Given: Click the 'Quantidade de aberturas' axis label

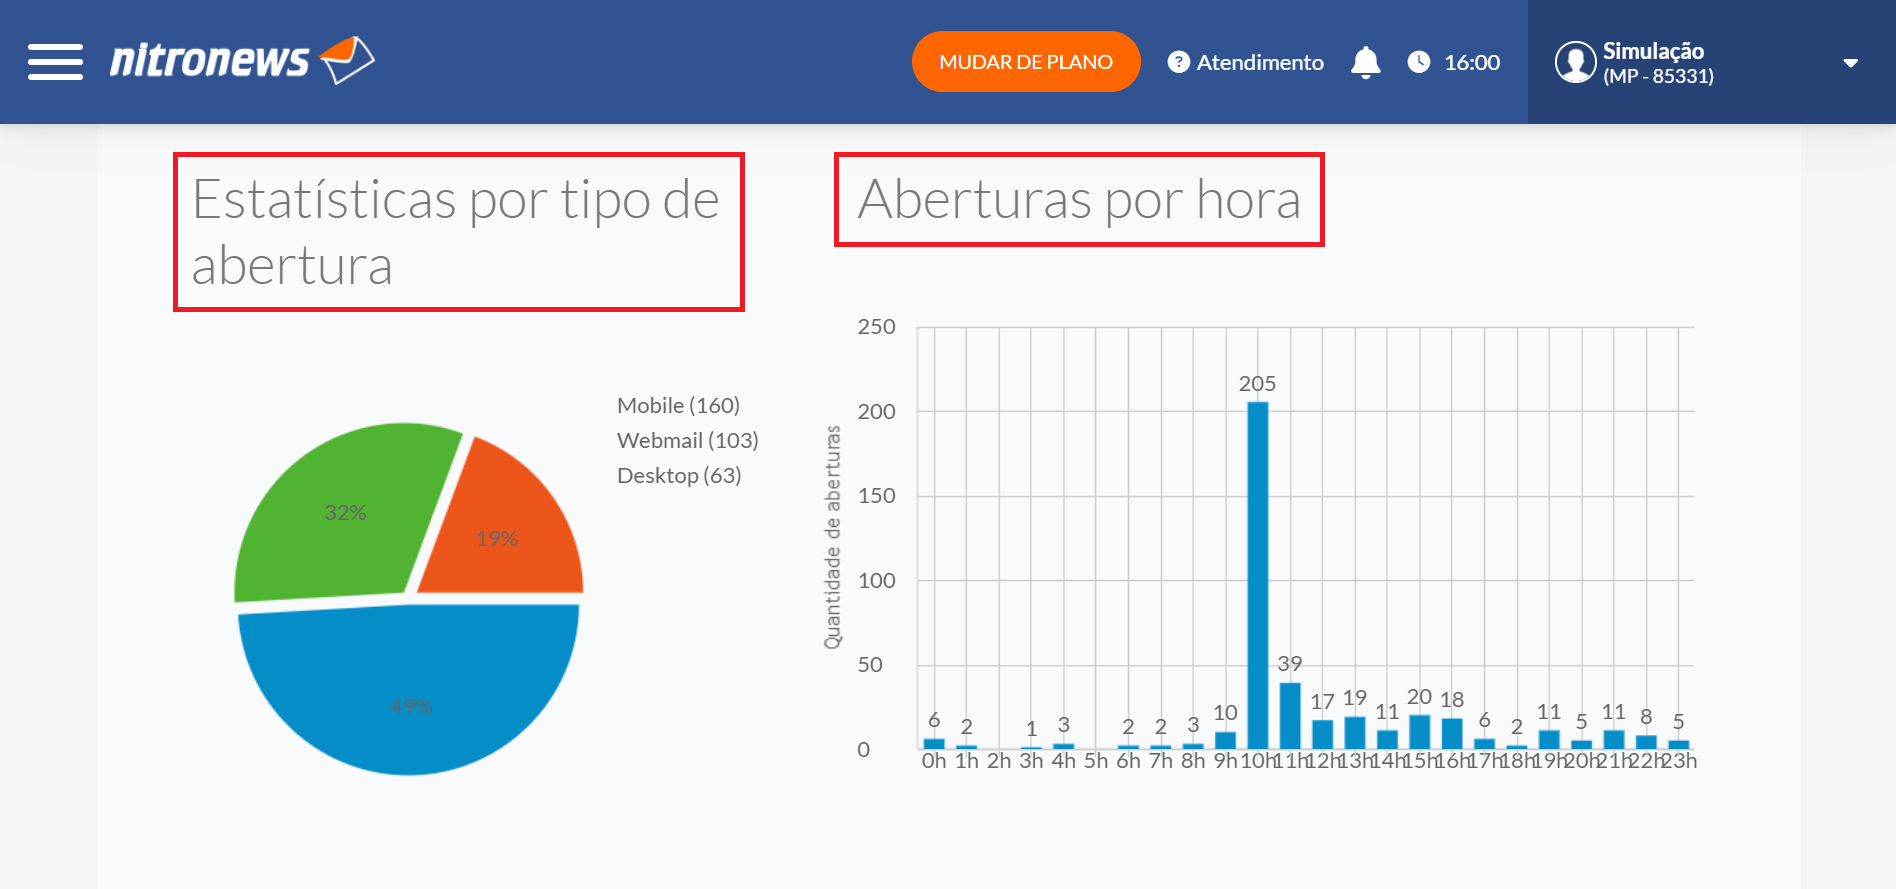Looking at the screenshot, I should point(832,537).
